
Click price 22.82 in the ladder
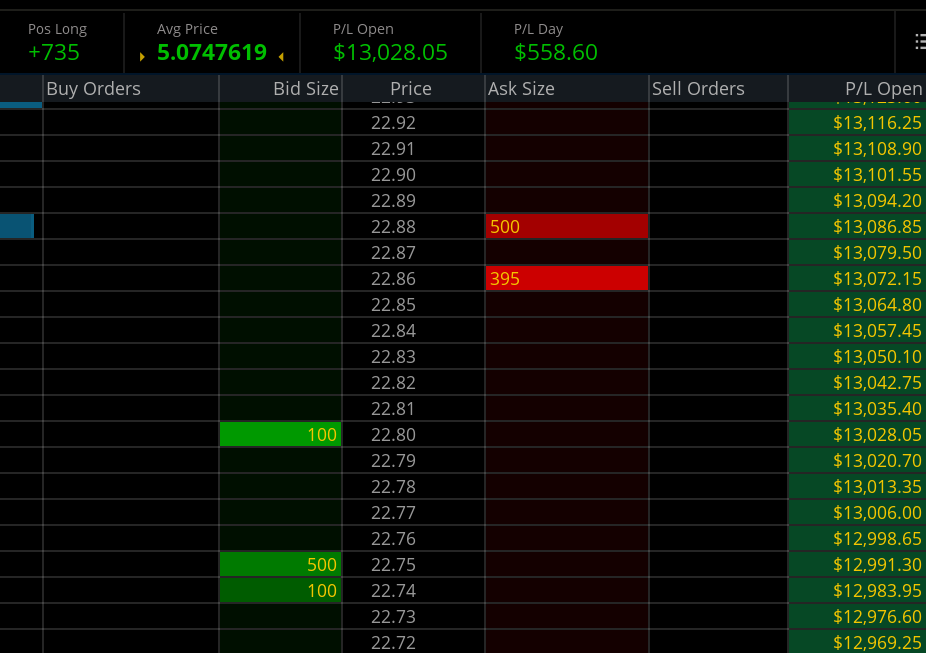click(393, 383)
